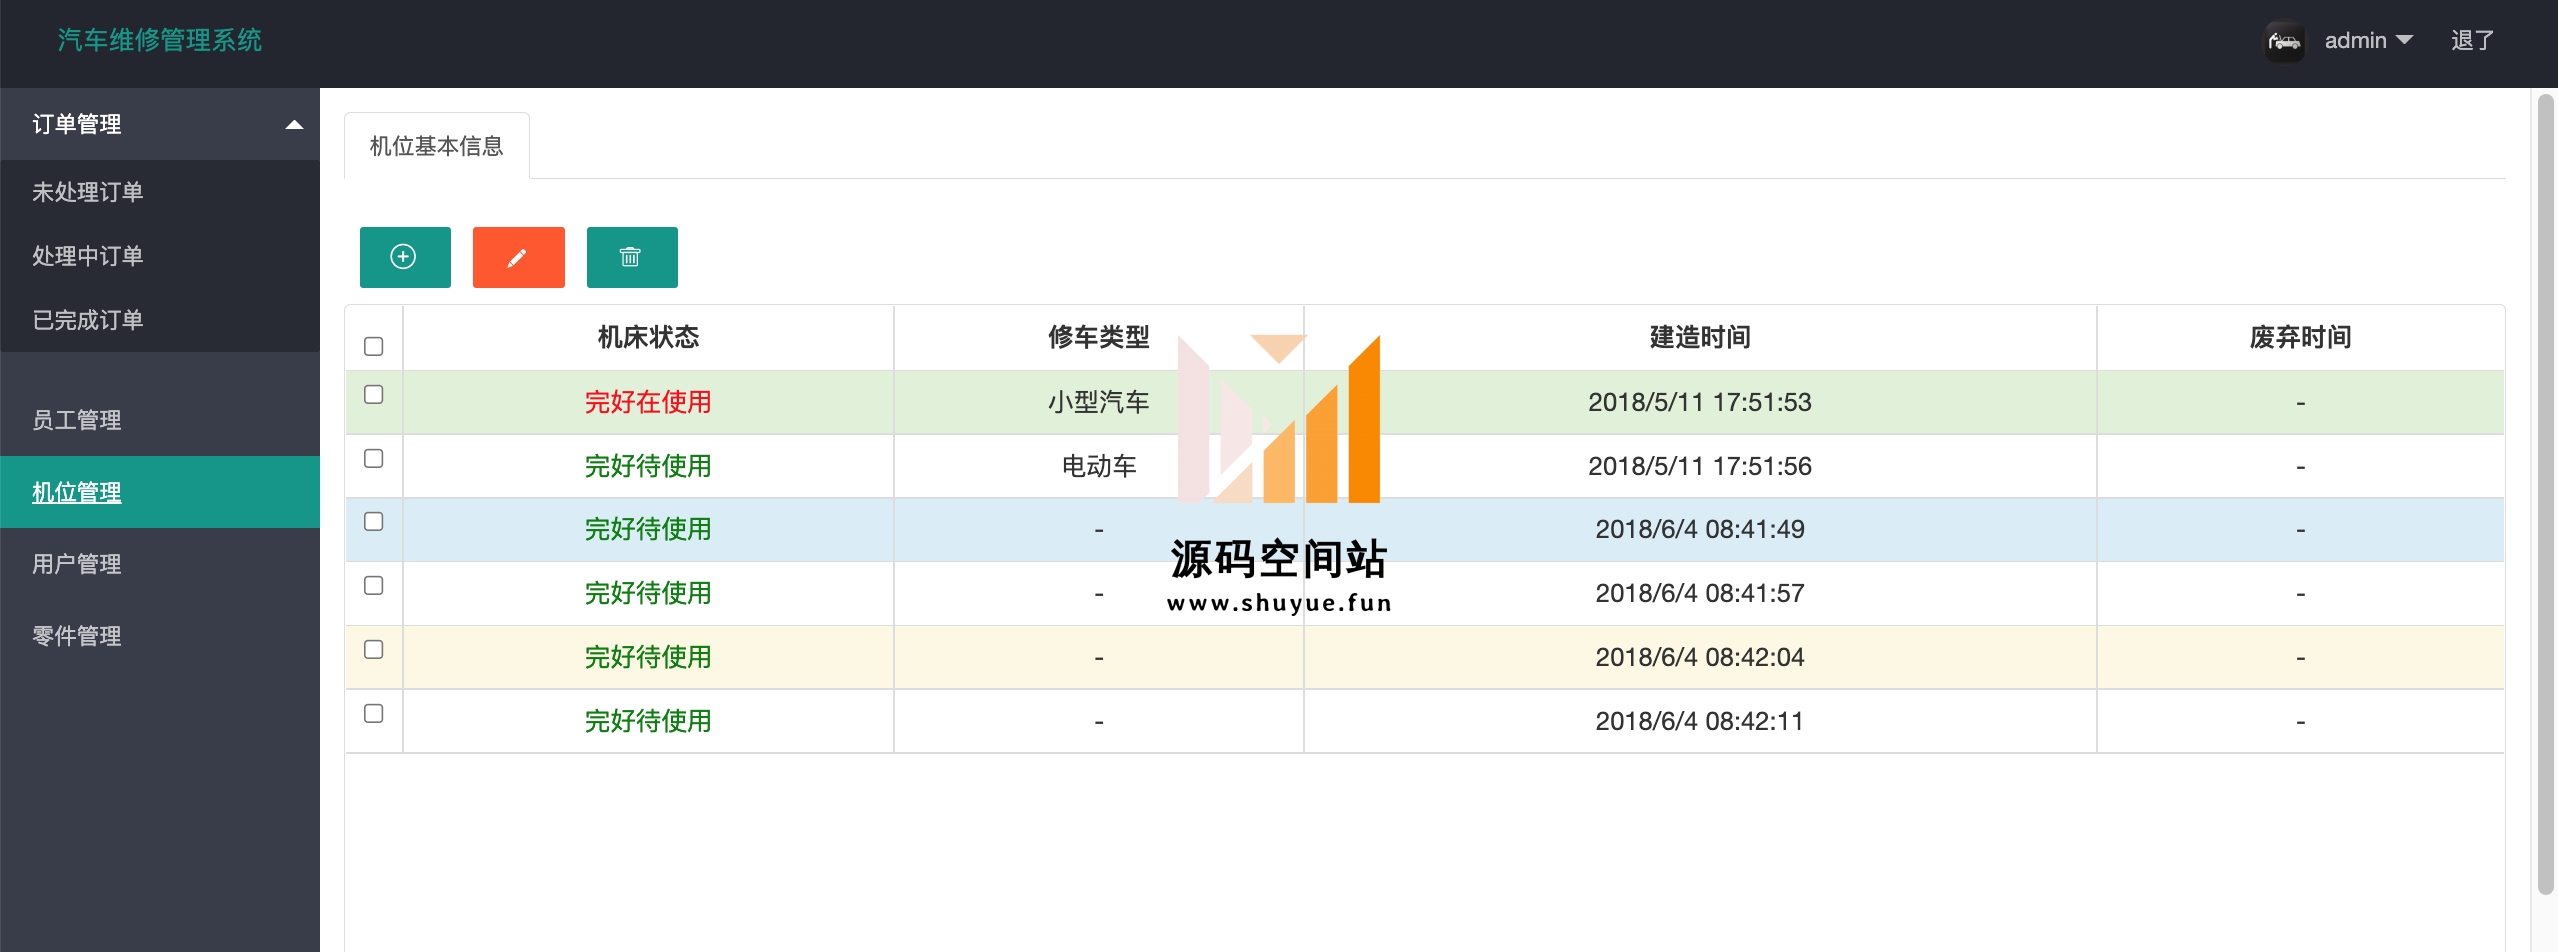Click the page vertical scrollbar
Viewport: 2558px width, 952px height.
click(2546, 495)
